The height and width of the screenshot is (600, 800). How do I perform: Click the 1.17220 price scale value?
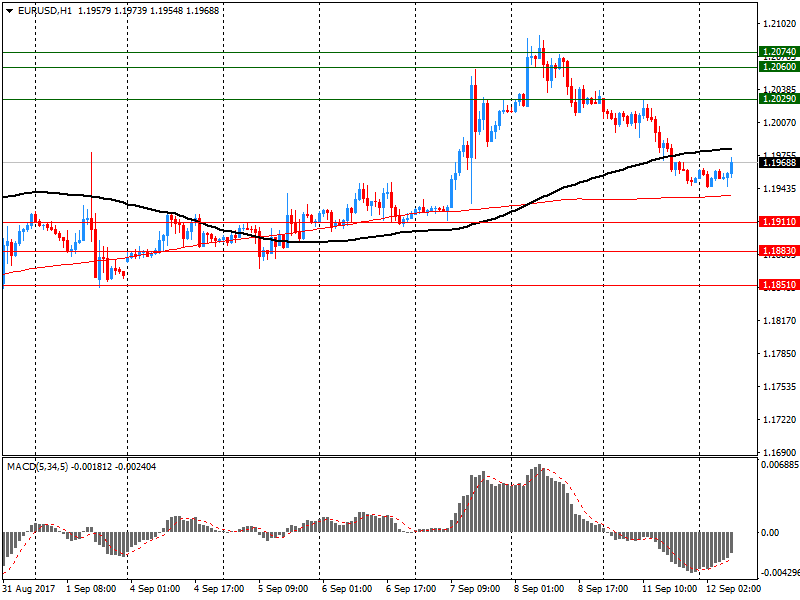[779, 420]
